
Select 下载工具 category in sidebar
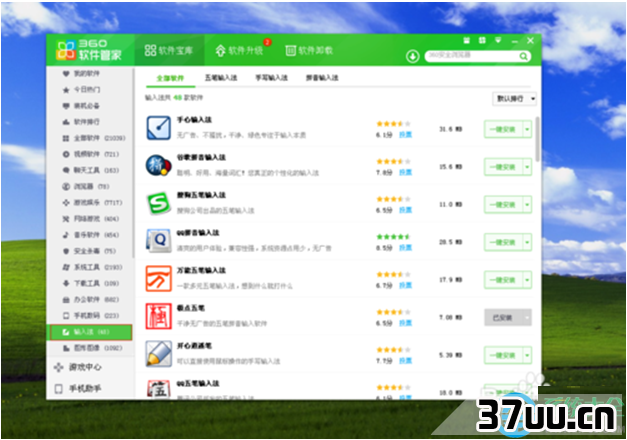coord(91,283)
